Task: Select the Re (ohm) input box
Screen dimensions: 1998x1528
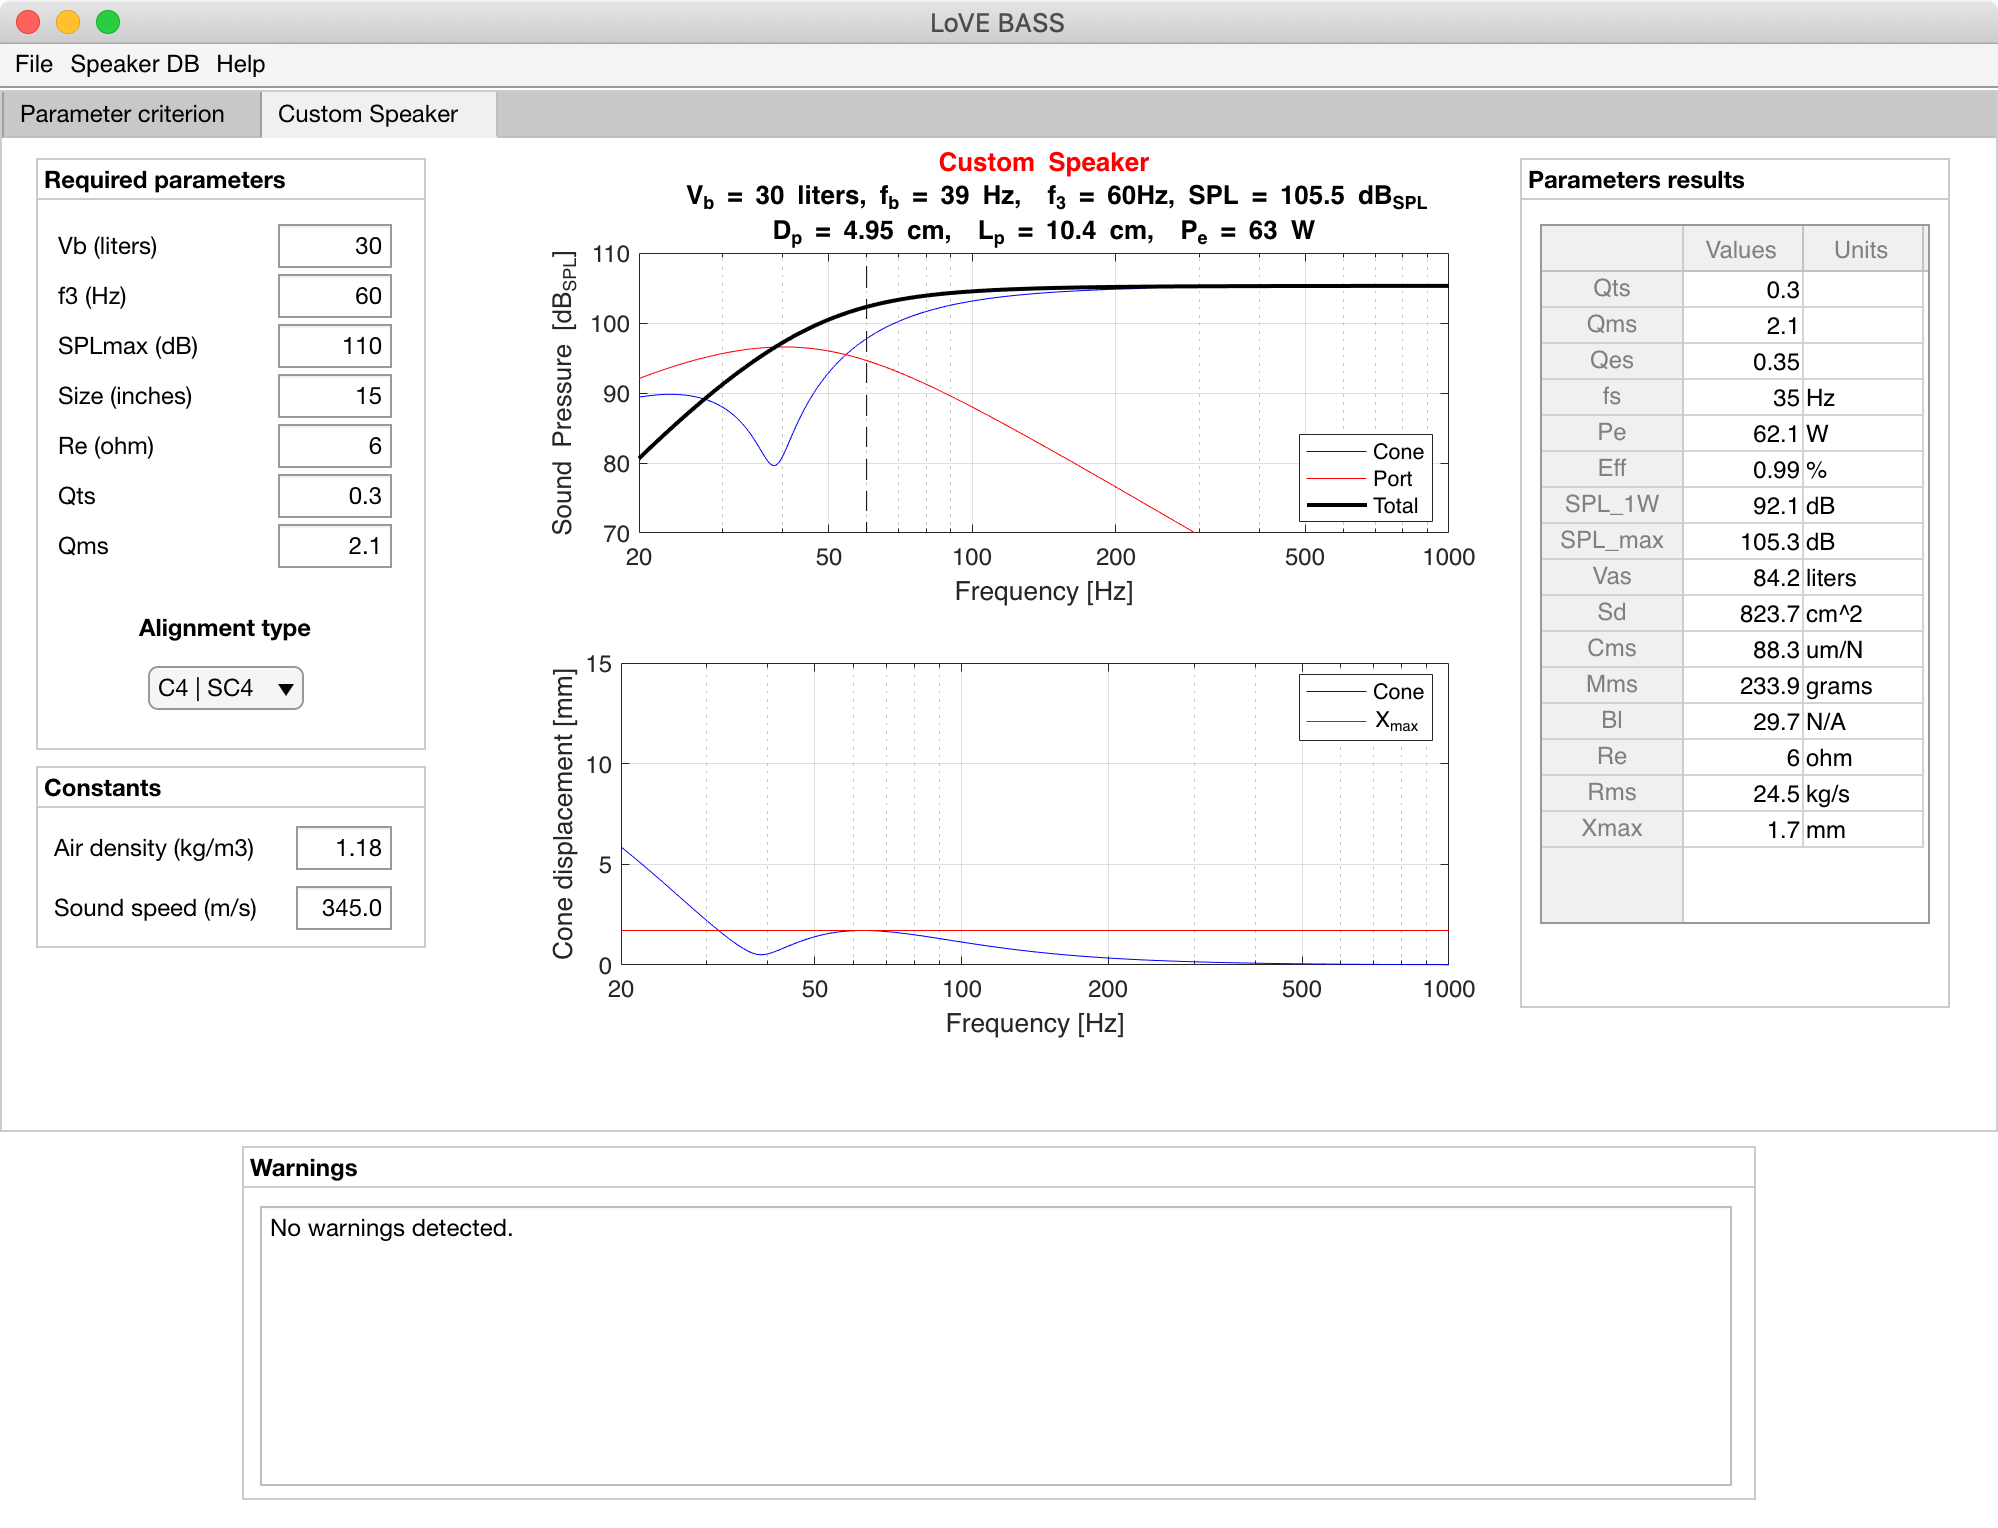Action: pos(334,446)
